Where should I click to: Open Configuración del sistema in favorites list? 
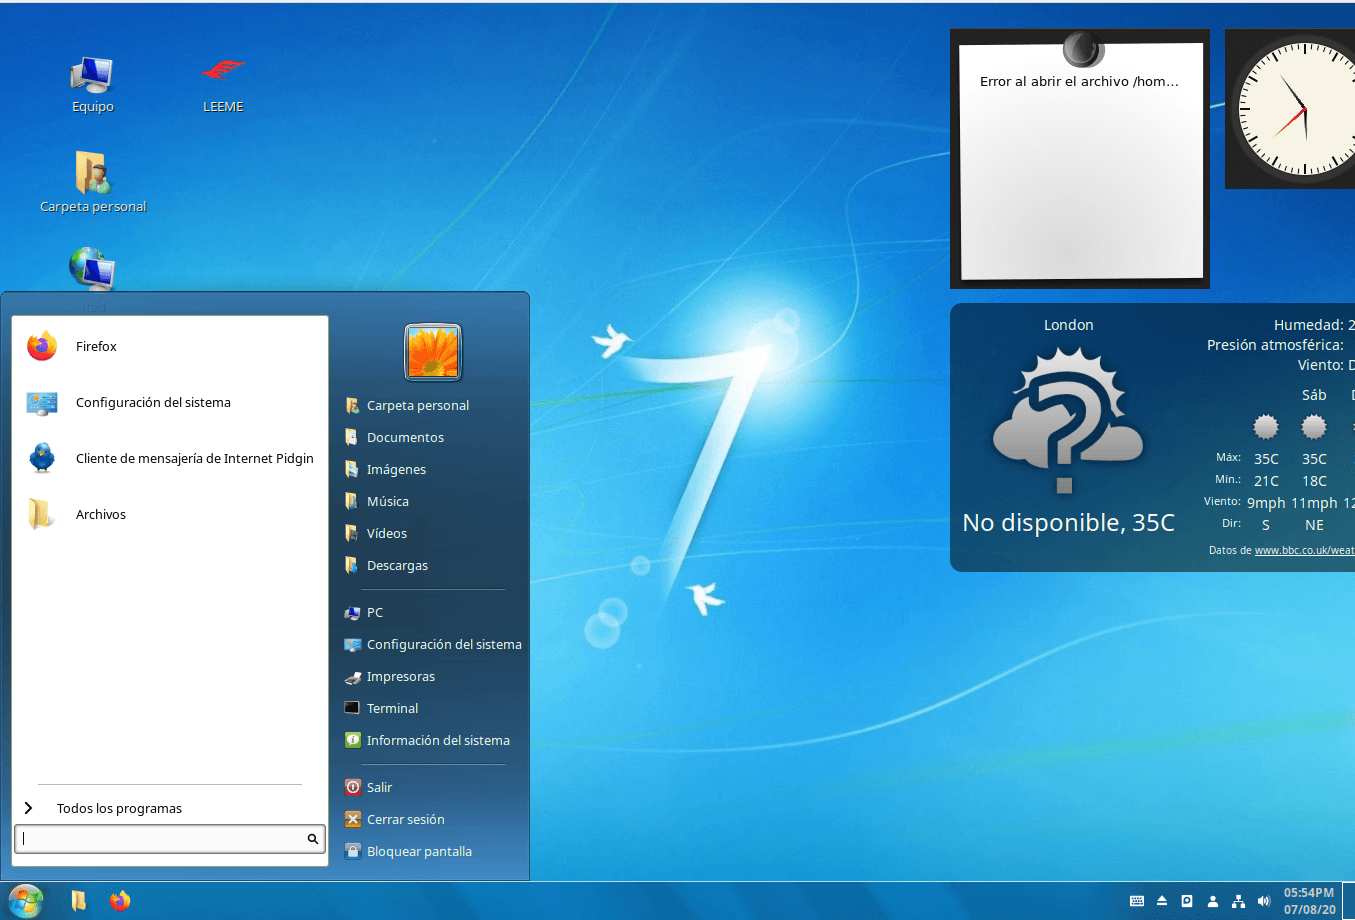pos(170,402)
